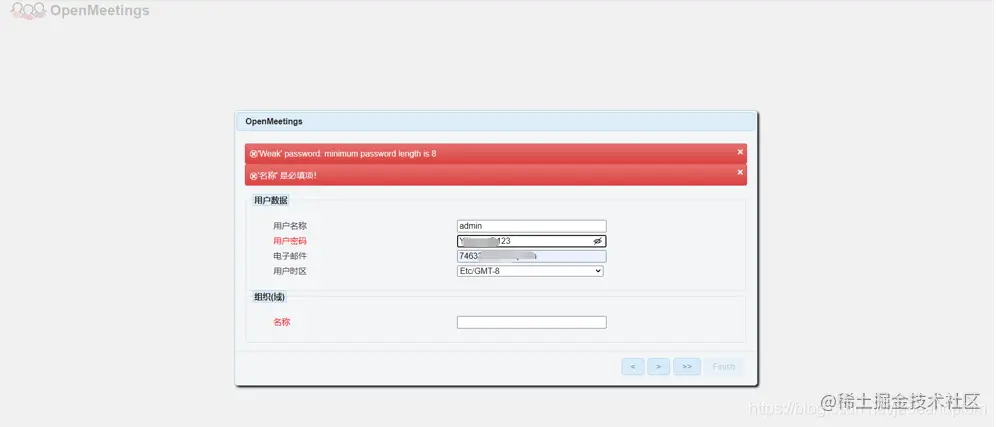Focus the empty 名称 organization field

pos(532,322)
